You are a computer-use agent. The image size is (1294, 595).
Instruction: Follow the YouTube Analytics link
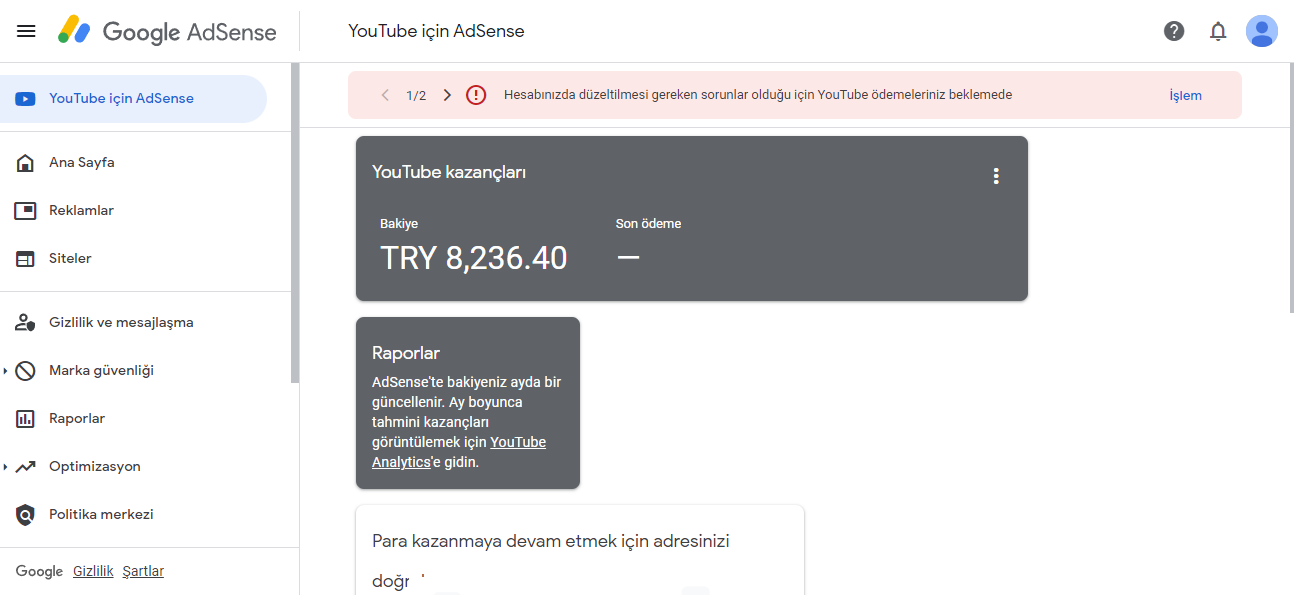[x=459, y=452]
